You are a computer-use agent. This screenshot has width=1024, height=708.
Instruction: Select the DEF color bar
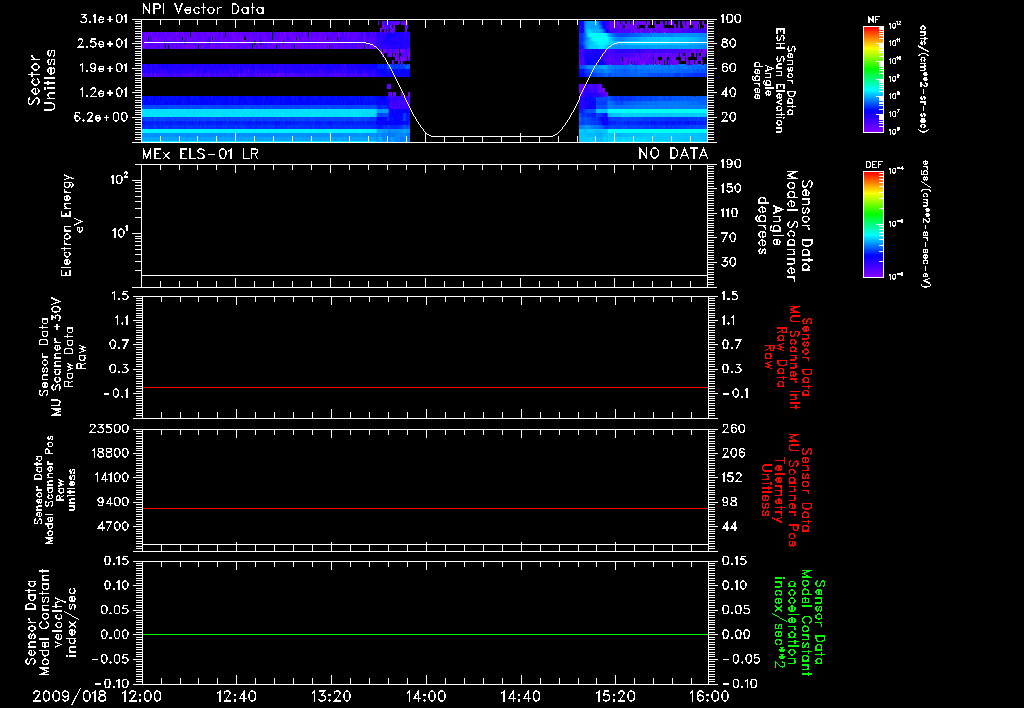874,224
